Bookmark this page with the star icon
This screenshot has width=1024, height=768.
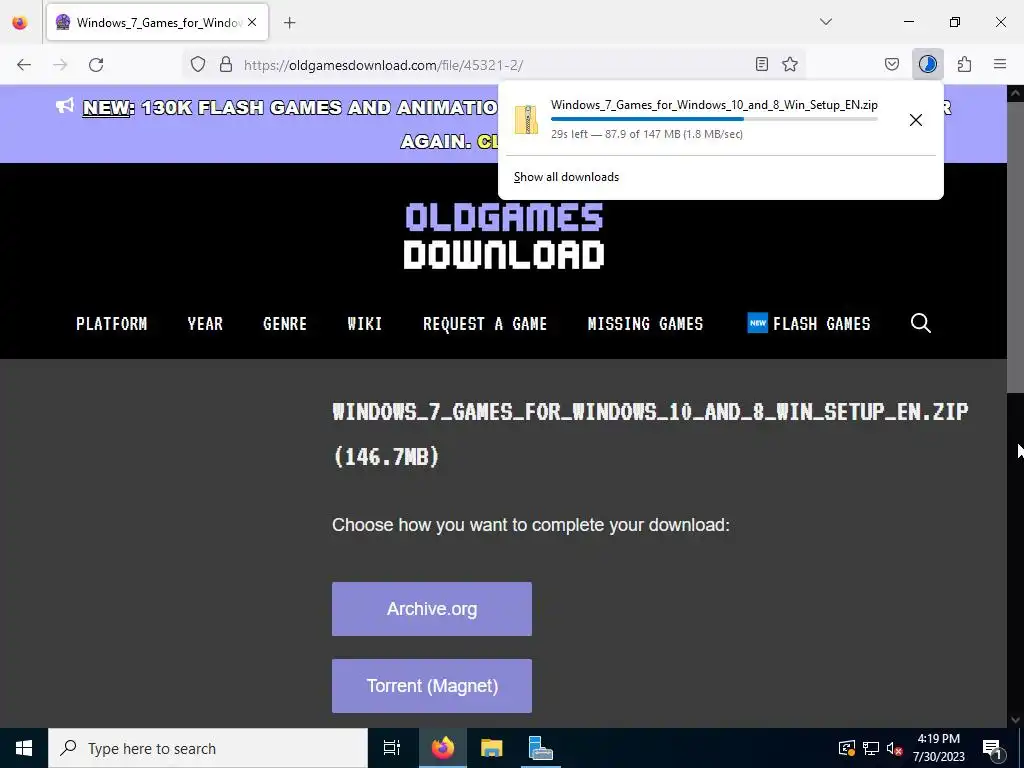click(x=790, y=64)
